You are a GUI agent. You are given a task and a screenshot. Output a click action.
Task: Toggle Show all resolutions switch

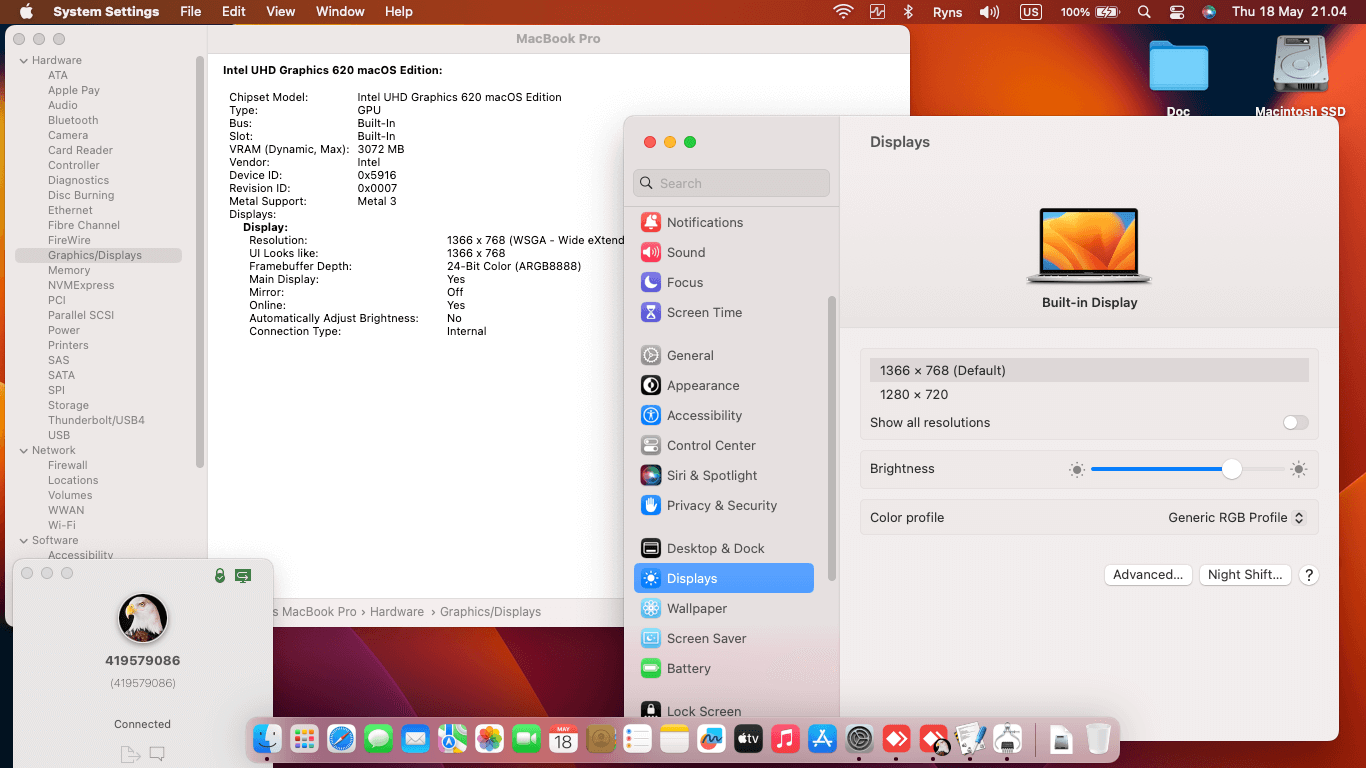[1295, 422]
